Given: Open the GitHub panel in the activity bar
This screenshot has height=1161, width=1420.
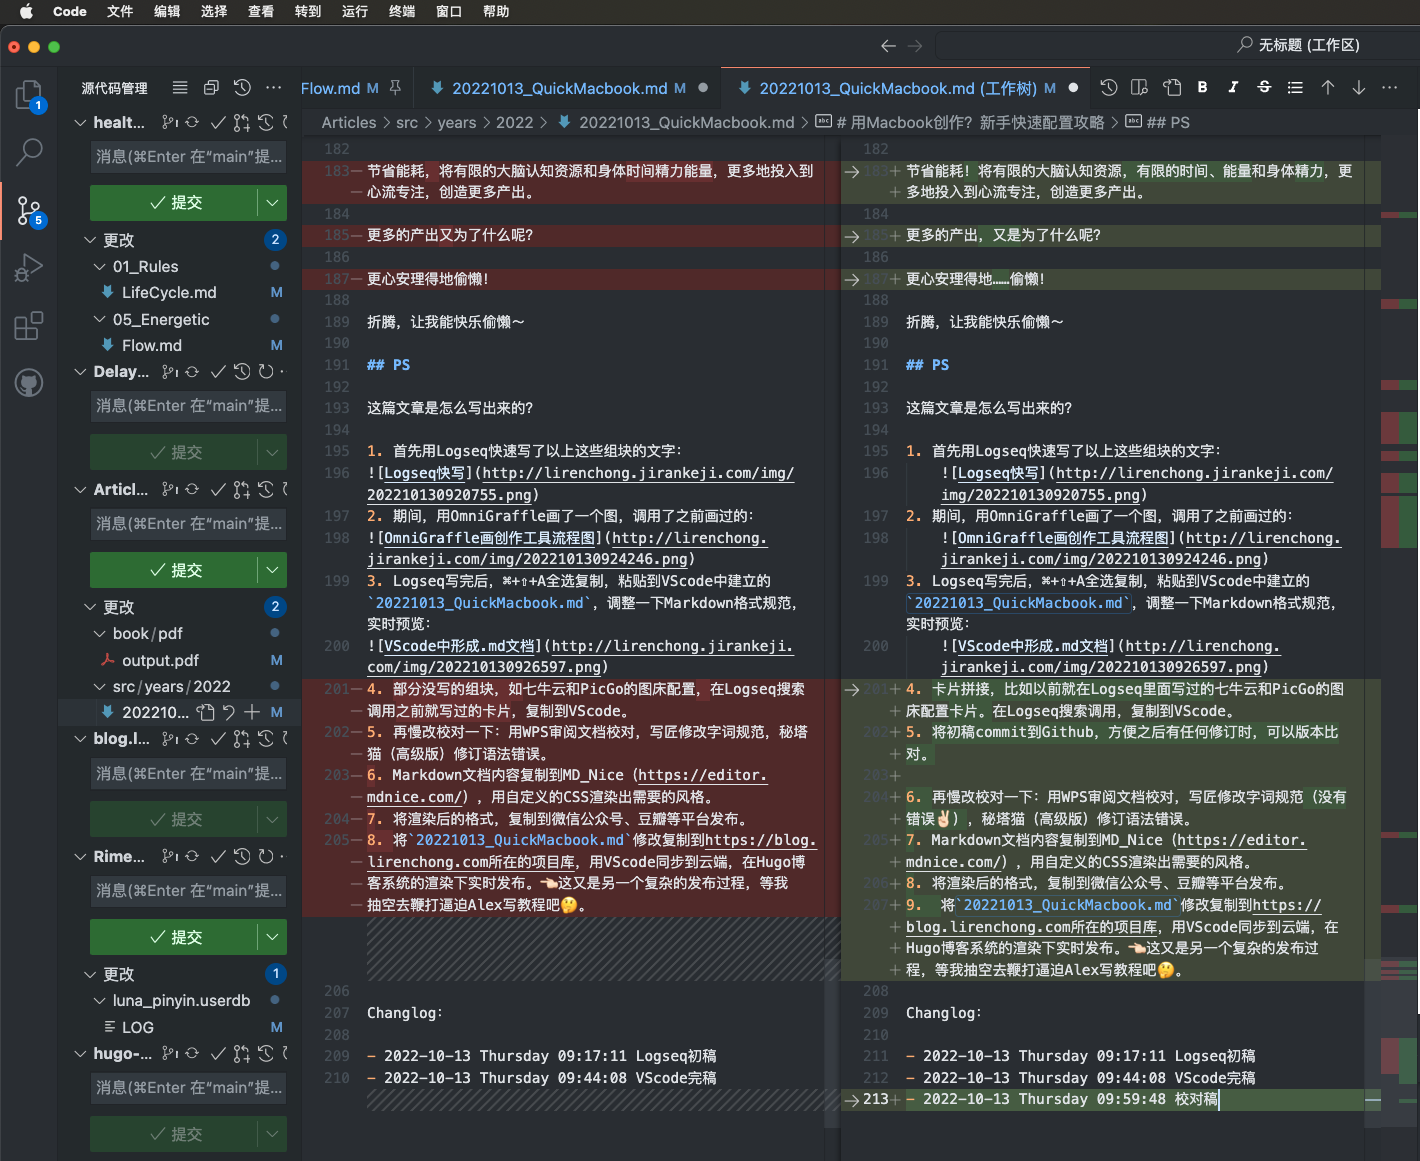Looking at the screenshot, I should (x=29, y=383).
